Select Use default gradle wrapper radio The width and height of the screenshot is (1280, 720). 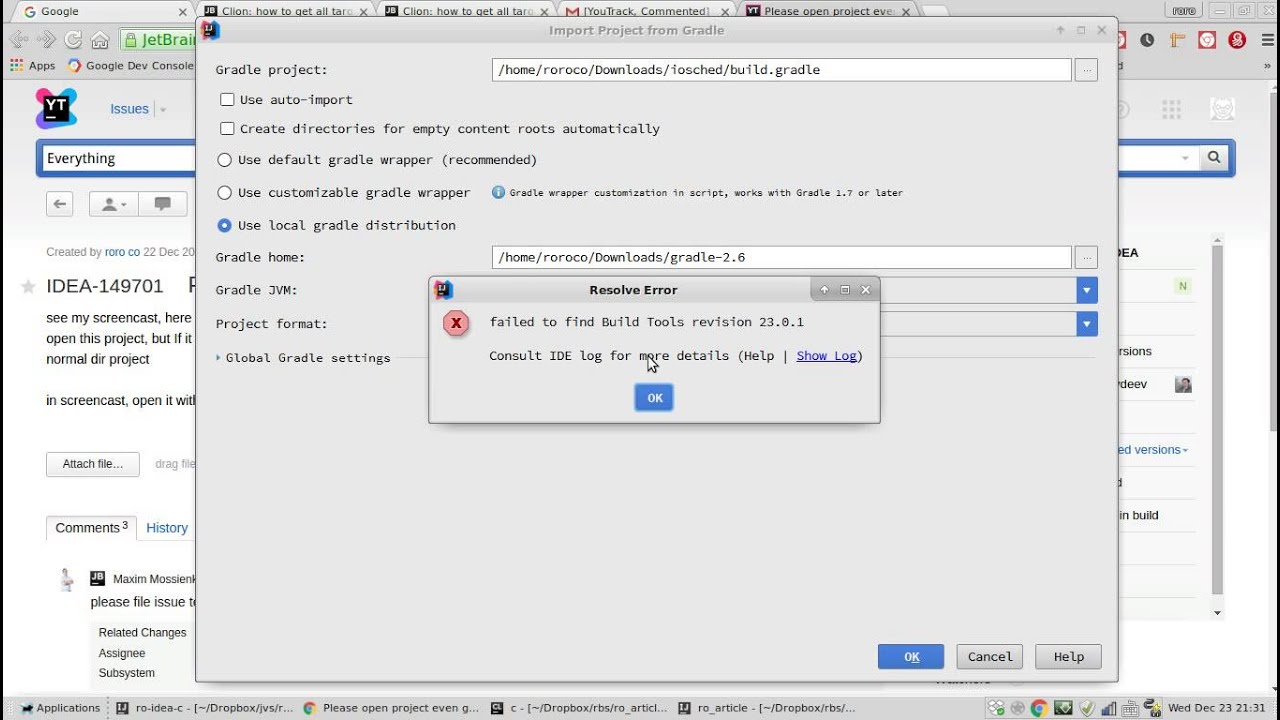(x=224, y=160)
